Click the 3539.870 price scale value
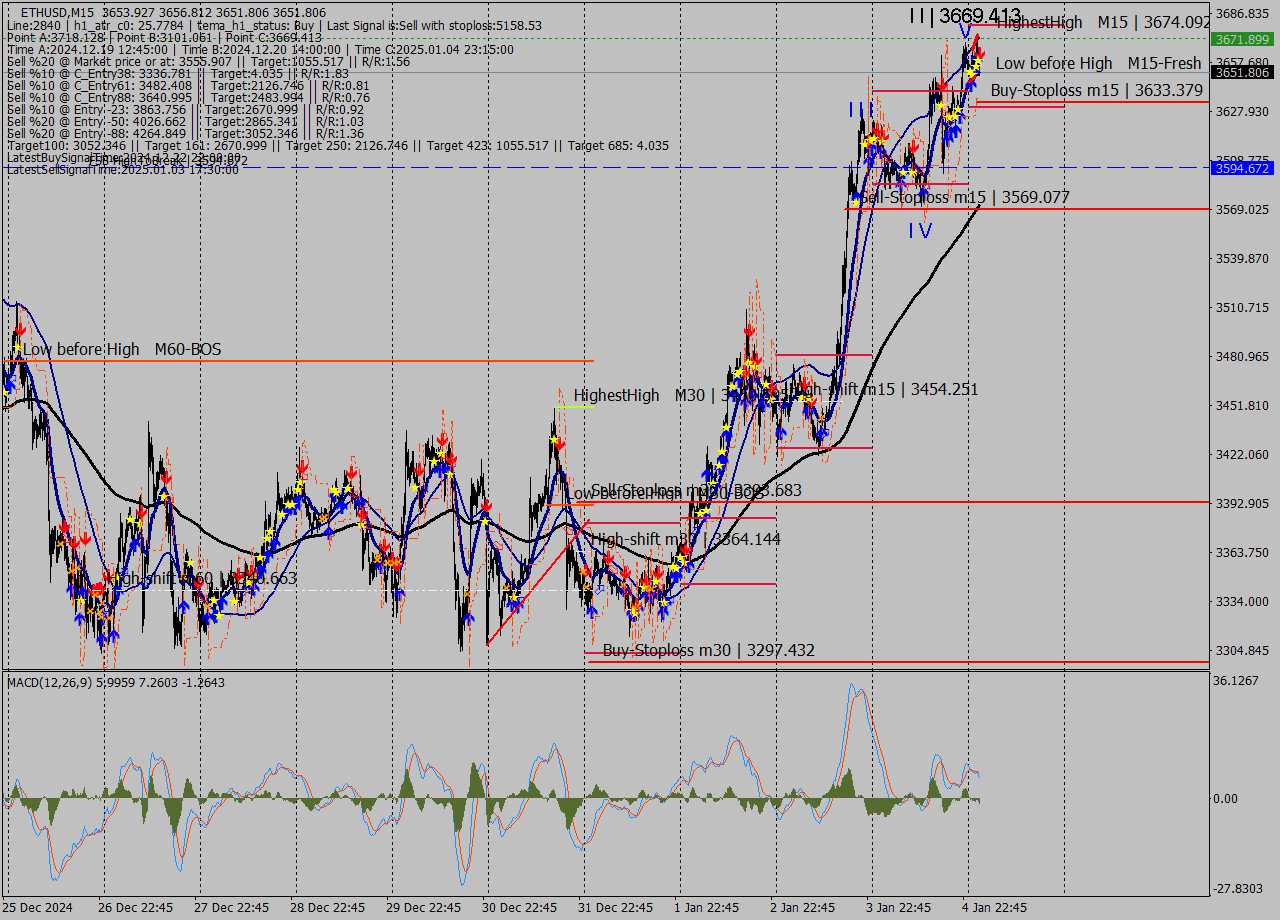 [1242, 258]
